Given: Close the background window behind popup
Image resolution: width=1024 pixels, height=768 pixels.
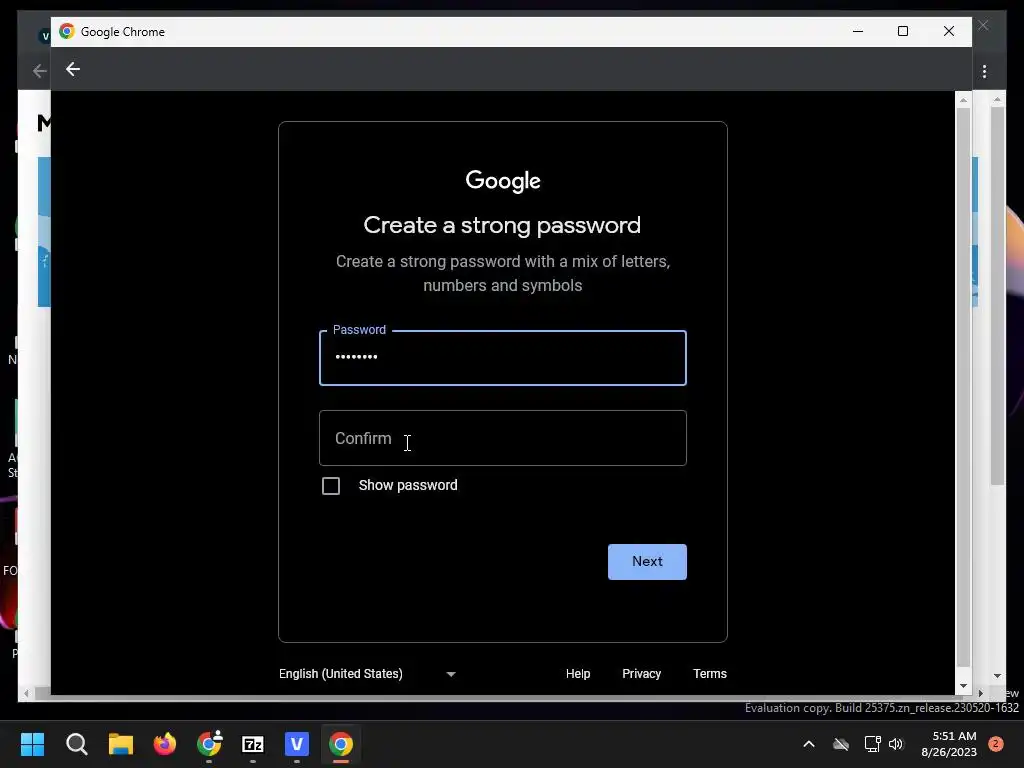Looking at the screenshot, I should [984, 25].
